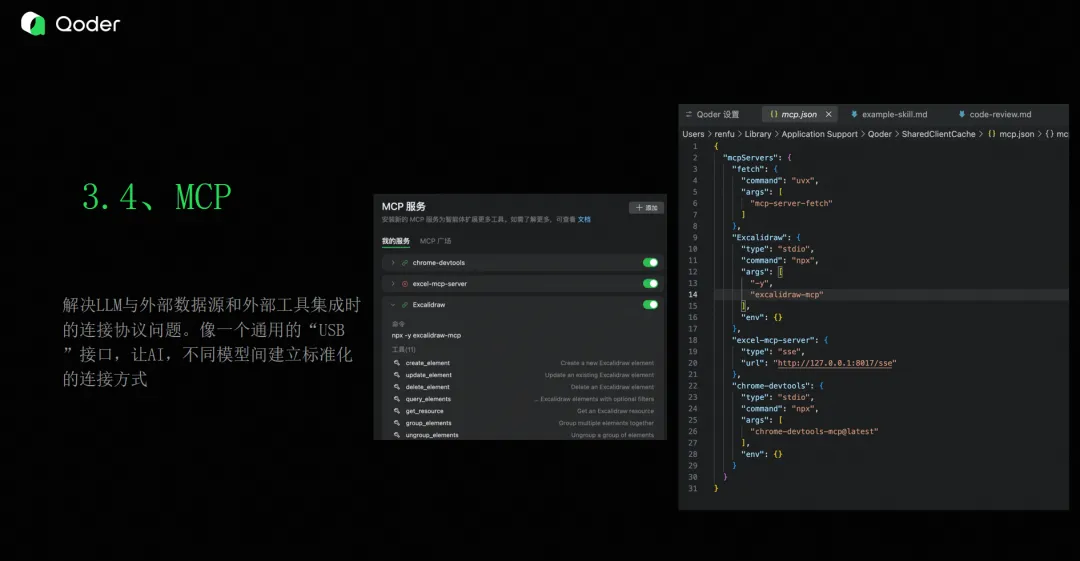Click the ungroup_elements tool icon

[397, 435]
